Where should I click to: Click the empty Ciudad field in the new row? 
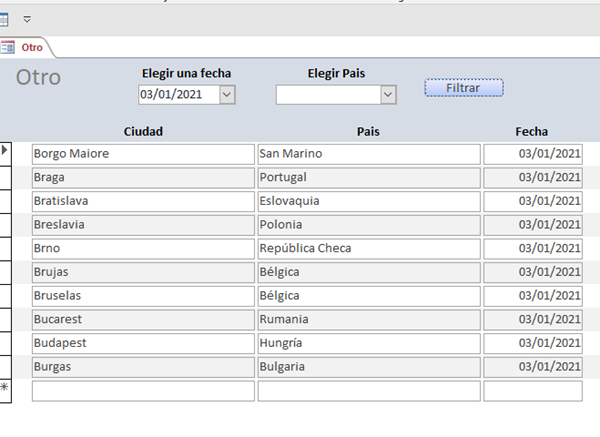143,391
